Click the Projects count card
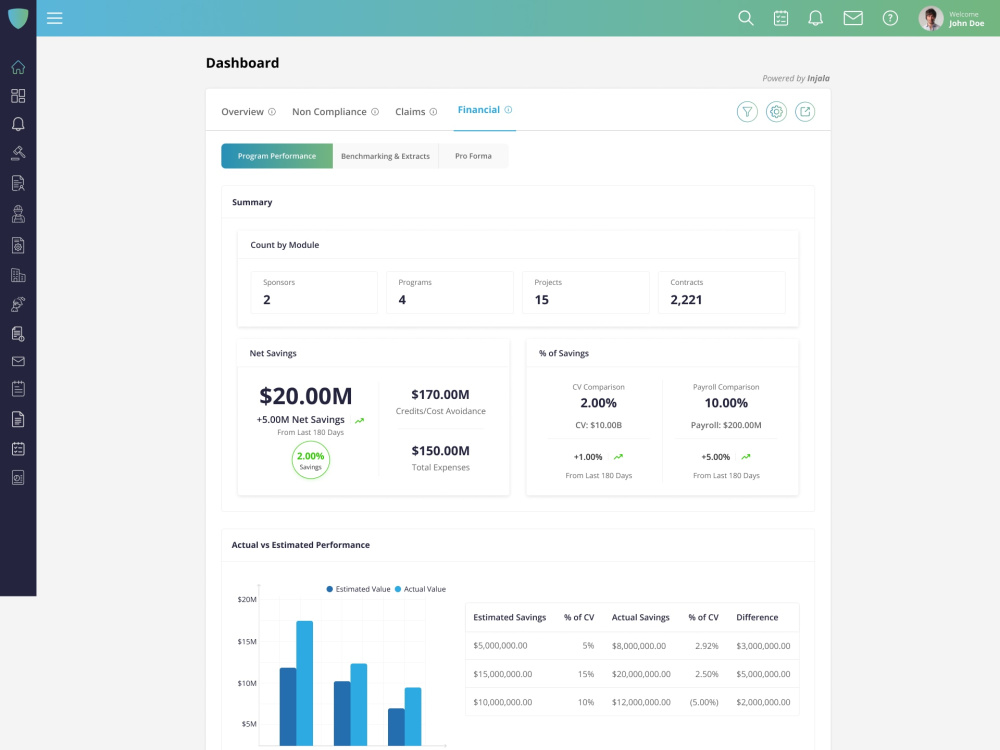 coord(585,292)
